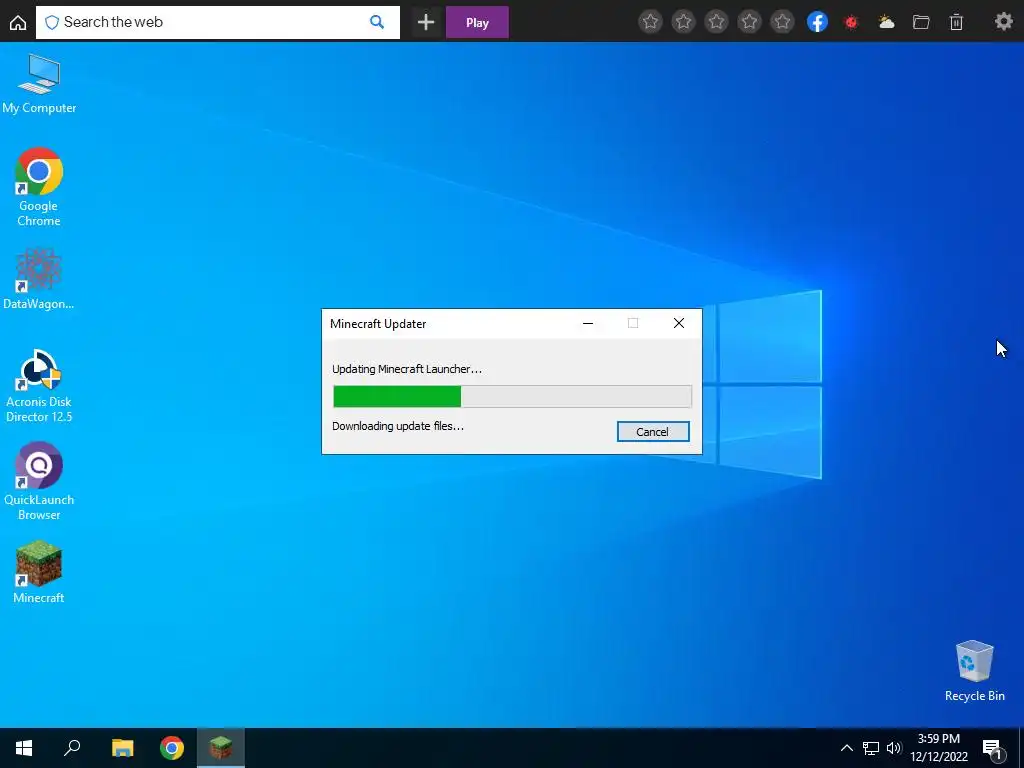Click the first star bookmark slot
Viewport: 1024px width, 768px height.
coord(650,22)
